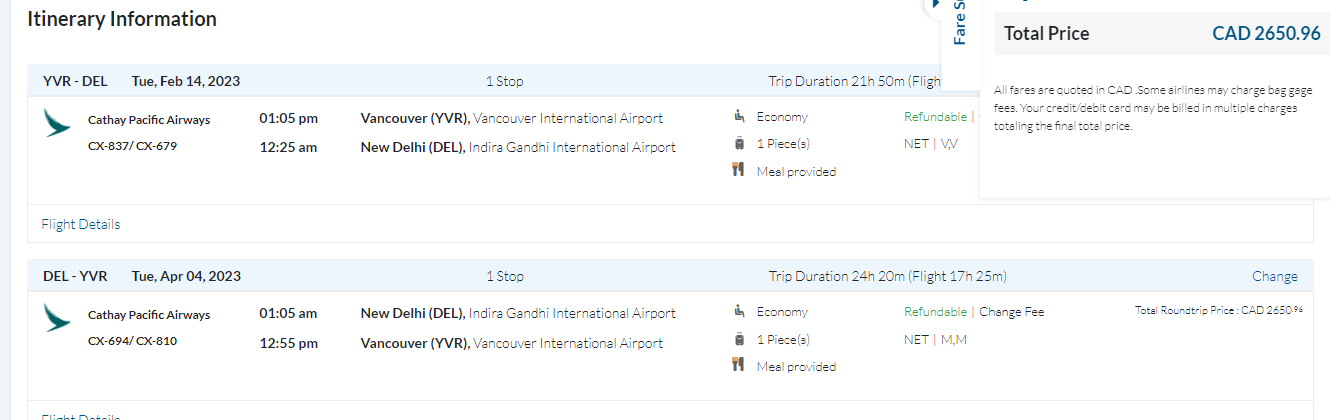
Task: Click the Economy seat icon on return flight
Action: [739, 312]
